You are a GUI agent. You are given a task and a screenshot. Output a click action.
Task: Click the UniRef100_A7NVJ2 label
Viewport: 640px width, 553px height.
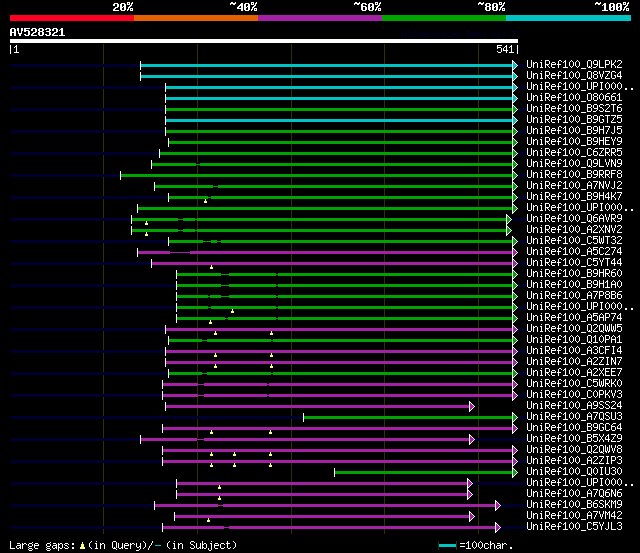[x=574, y=186]
